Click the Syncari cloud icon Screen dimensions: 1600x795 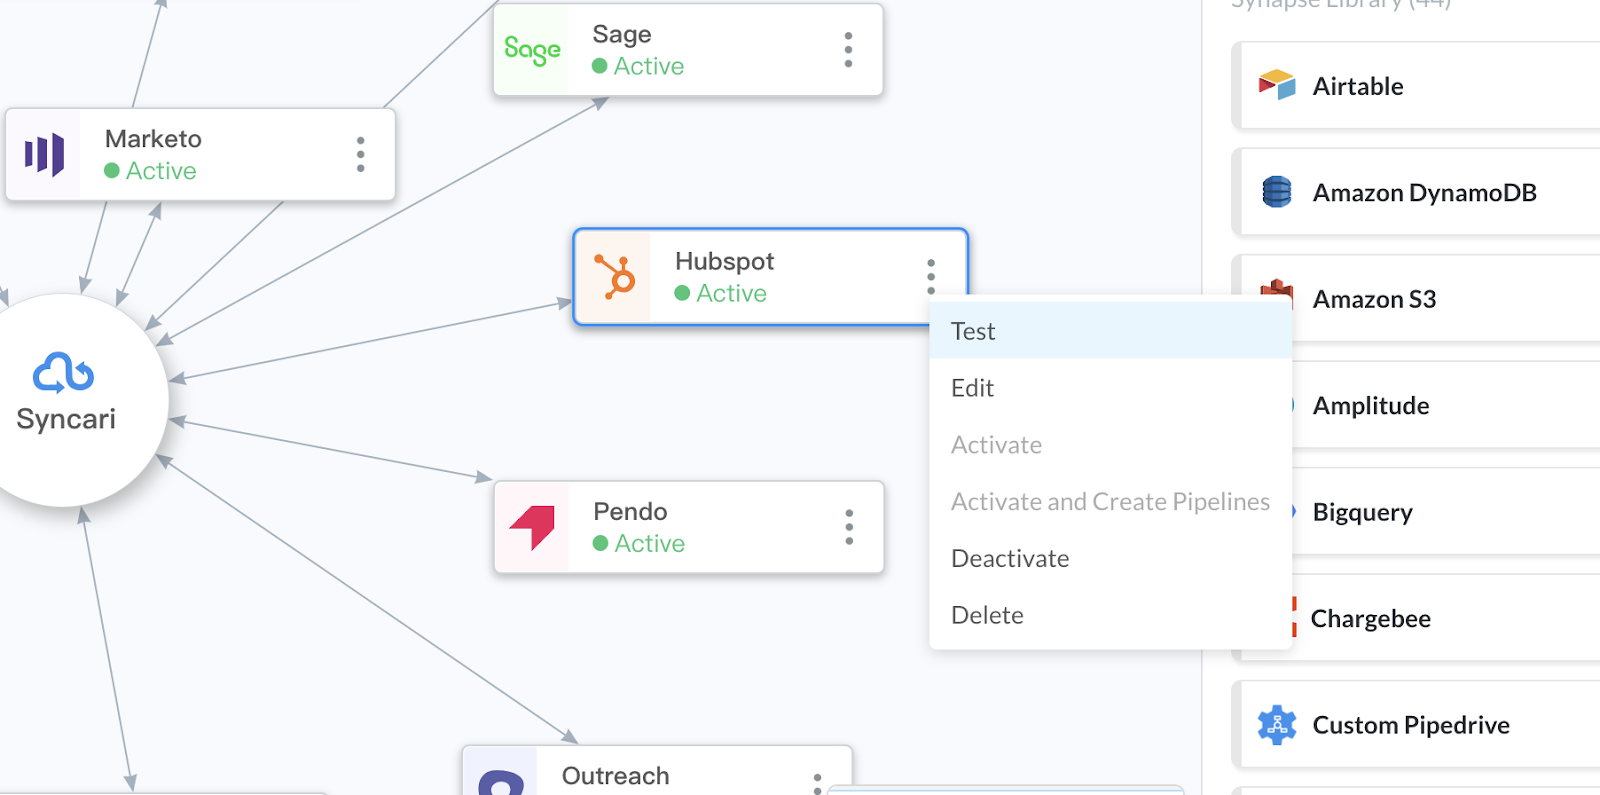[64, 373]
